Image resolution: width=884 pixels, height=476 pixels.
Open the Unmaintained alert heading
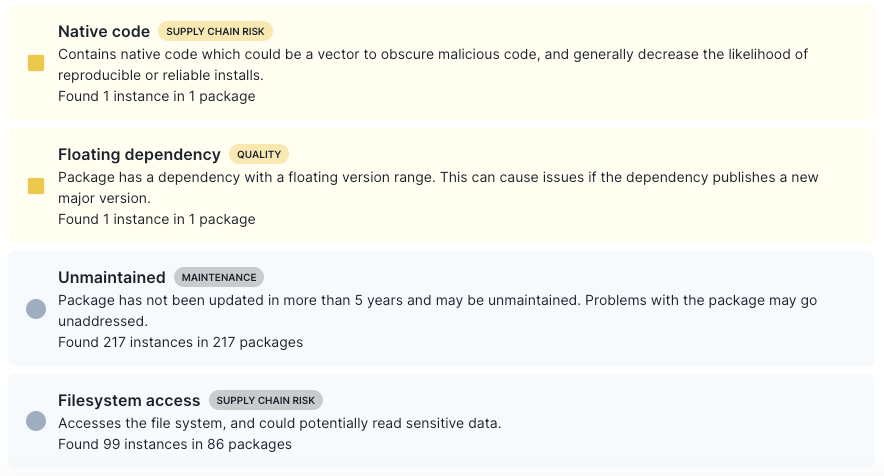pyautogui.click(x=112, y=277)
